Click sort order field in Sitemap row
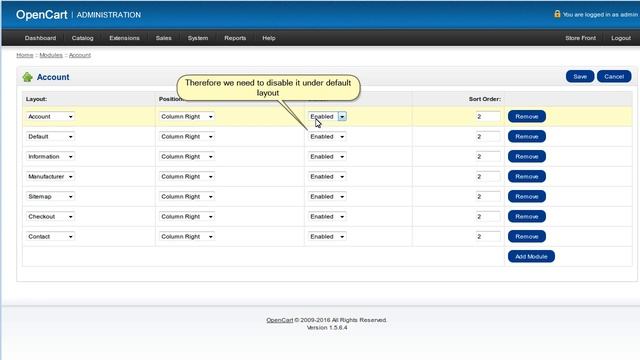640x360 pixels. [488, 196]
